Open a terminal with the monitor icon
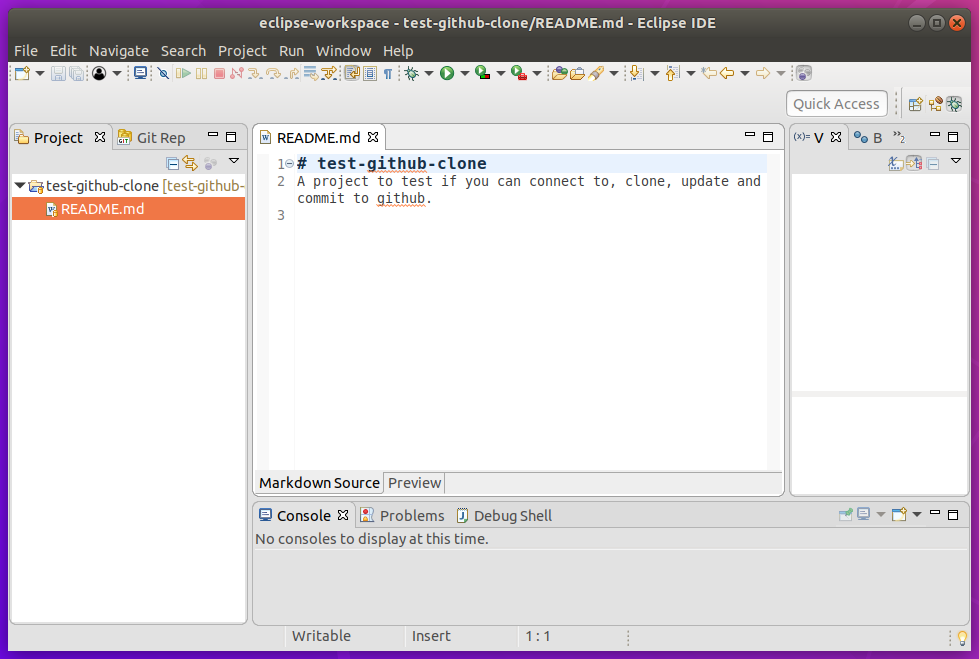Viewport: 979px width, 659px height. [140, 73]
